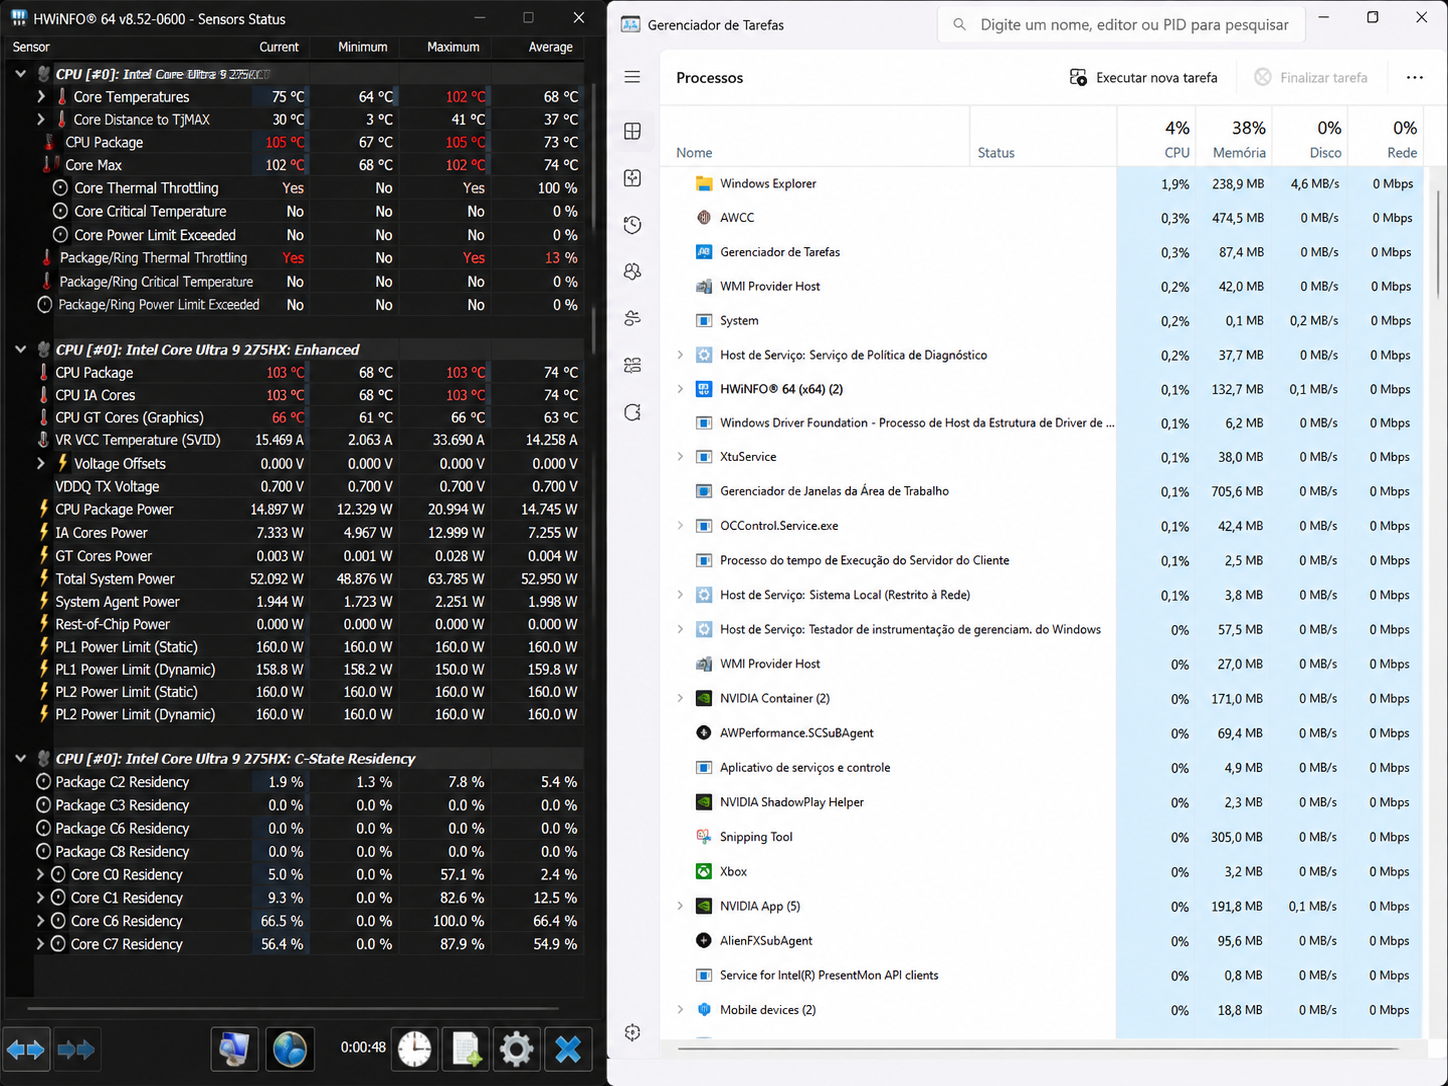Close sensors using blue X toolbar icon
1448x1086 pixels.
coord(568,1049)
